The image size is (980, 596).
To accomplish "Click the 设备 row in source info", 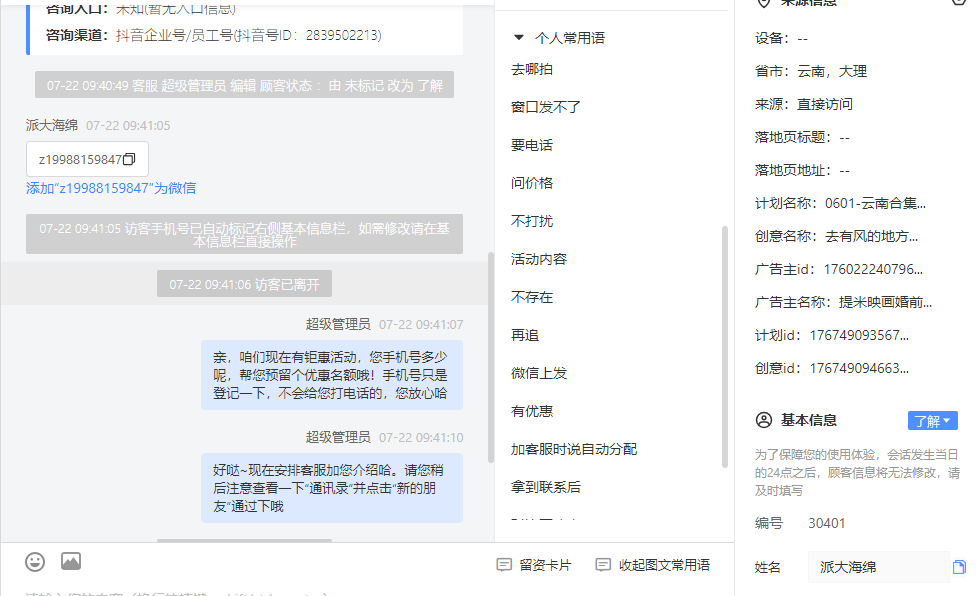I will (x=781, y=39).
